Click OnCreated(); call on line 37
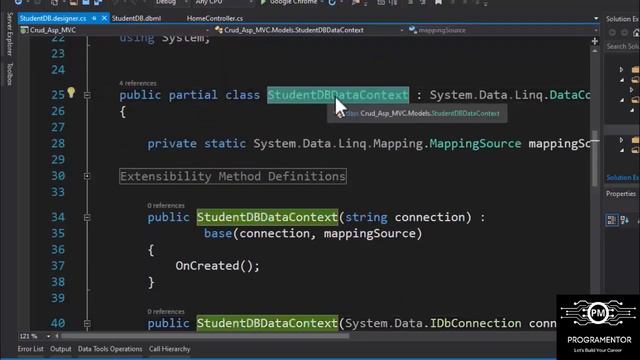The height and width of the screenshot is (360, 640). 218,266
